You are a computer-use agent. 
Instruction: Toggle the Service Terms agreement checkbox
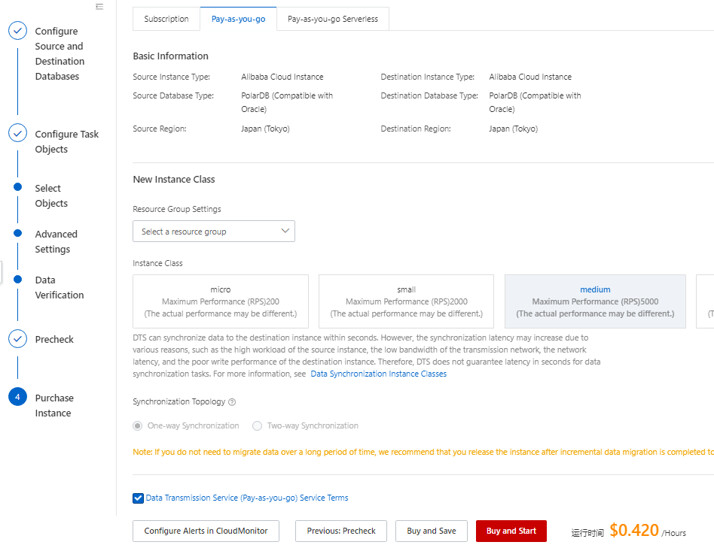[138, 498]
